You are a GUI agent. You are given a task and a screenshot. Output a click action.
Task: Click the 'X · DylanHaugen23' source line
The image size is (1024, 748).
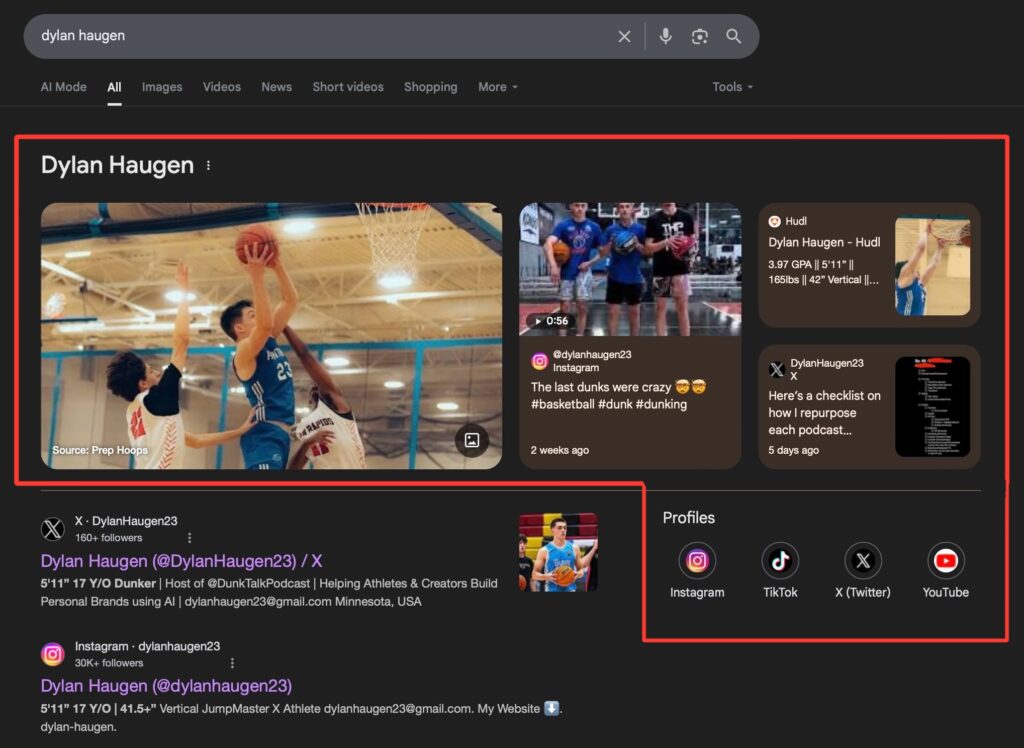click(x=126, y=521)
